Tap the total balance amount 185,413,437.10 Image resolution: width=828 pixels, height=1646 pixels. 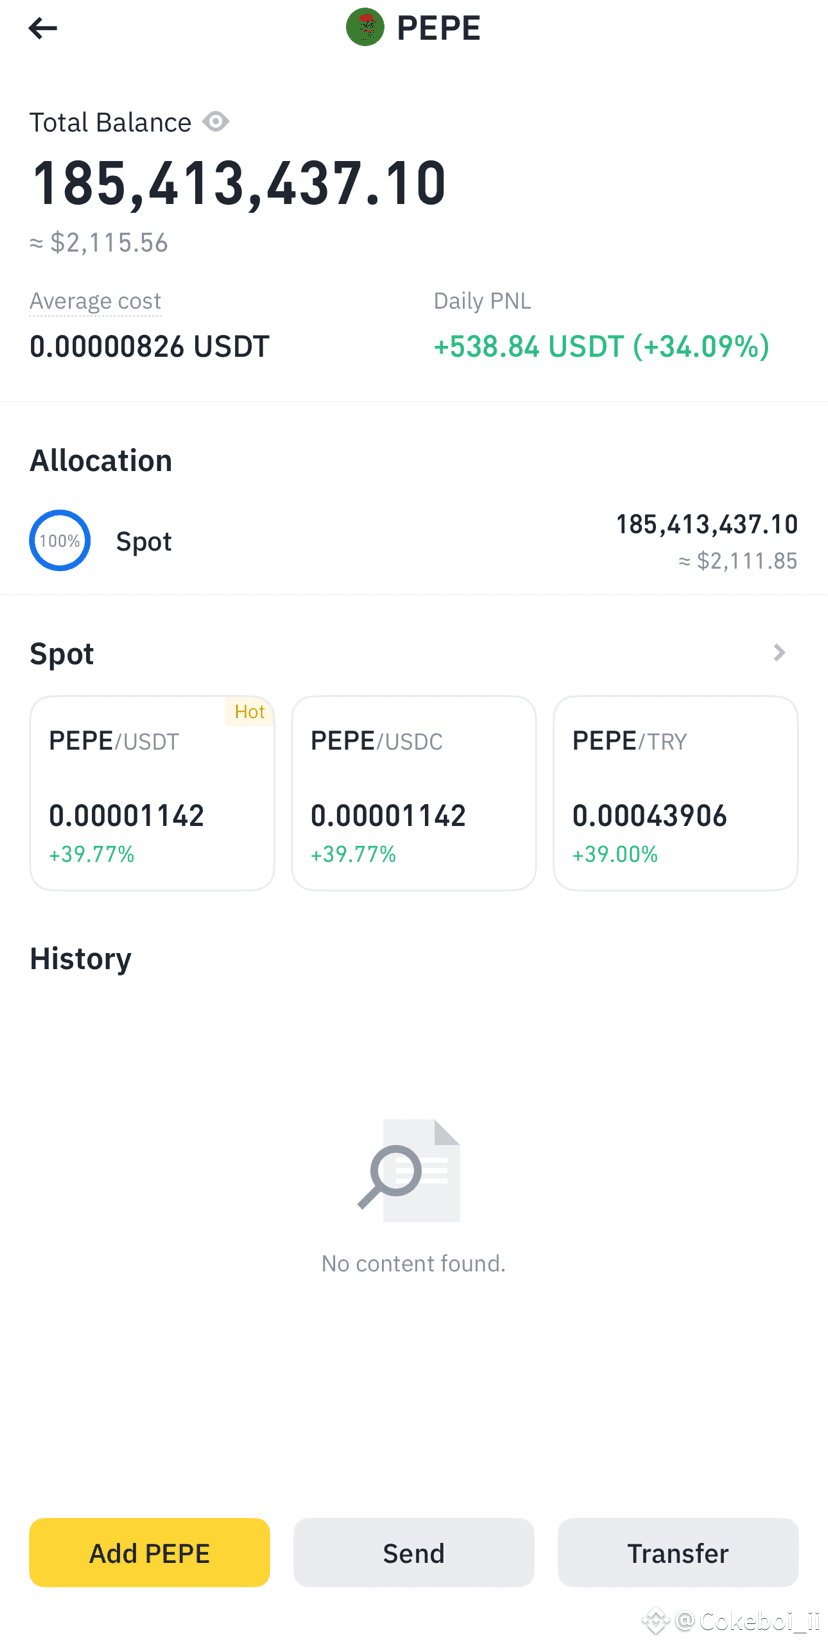pos(238,184)
